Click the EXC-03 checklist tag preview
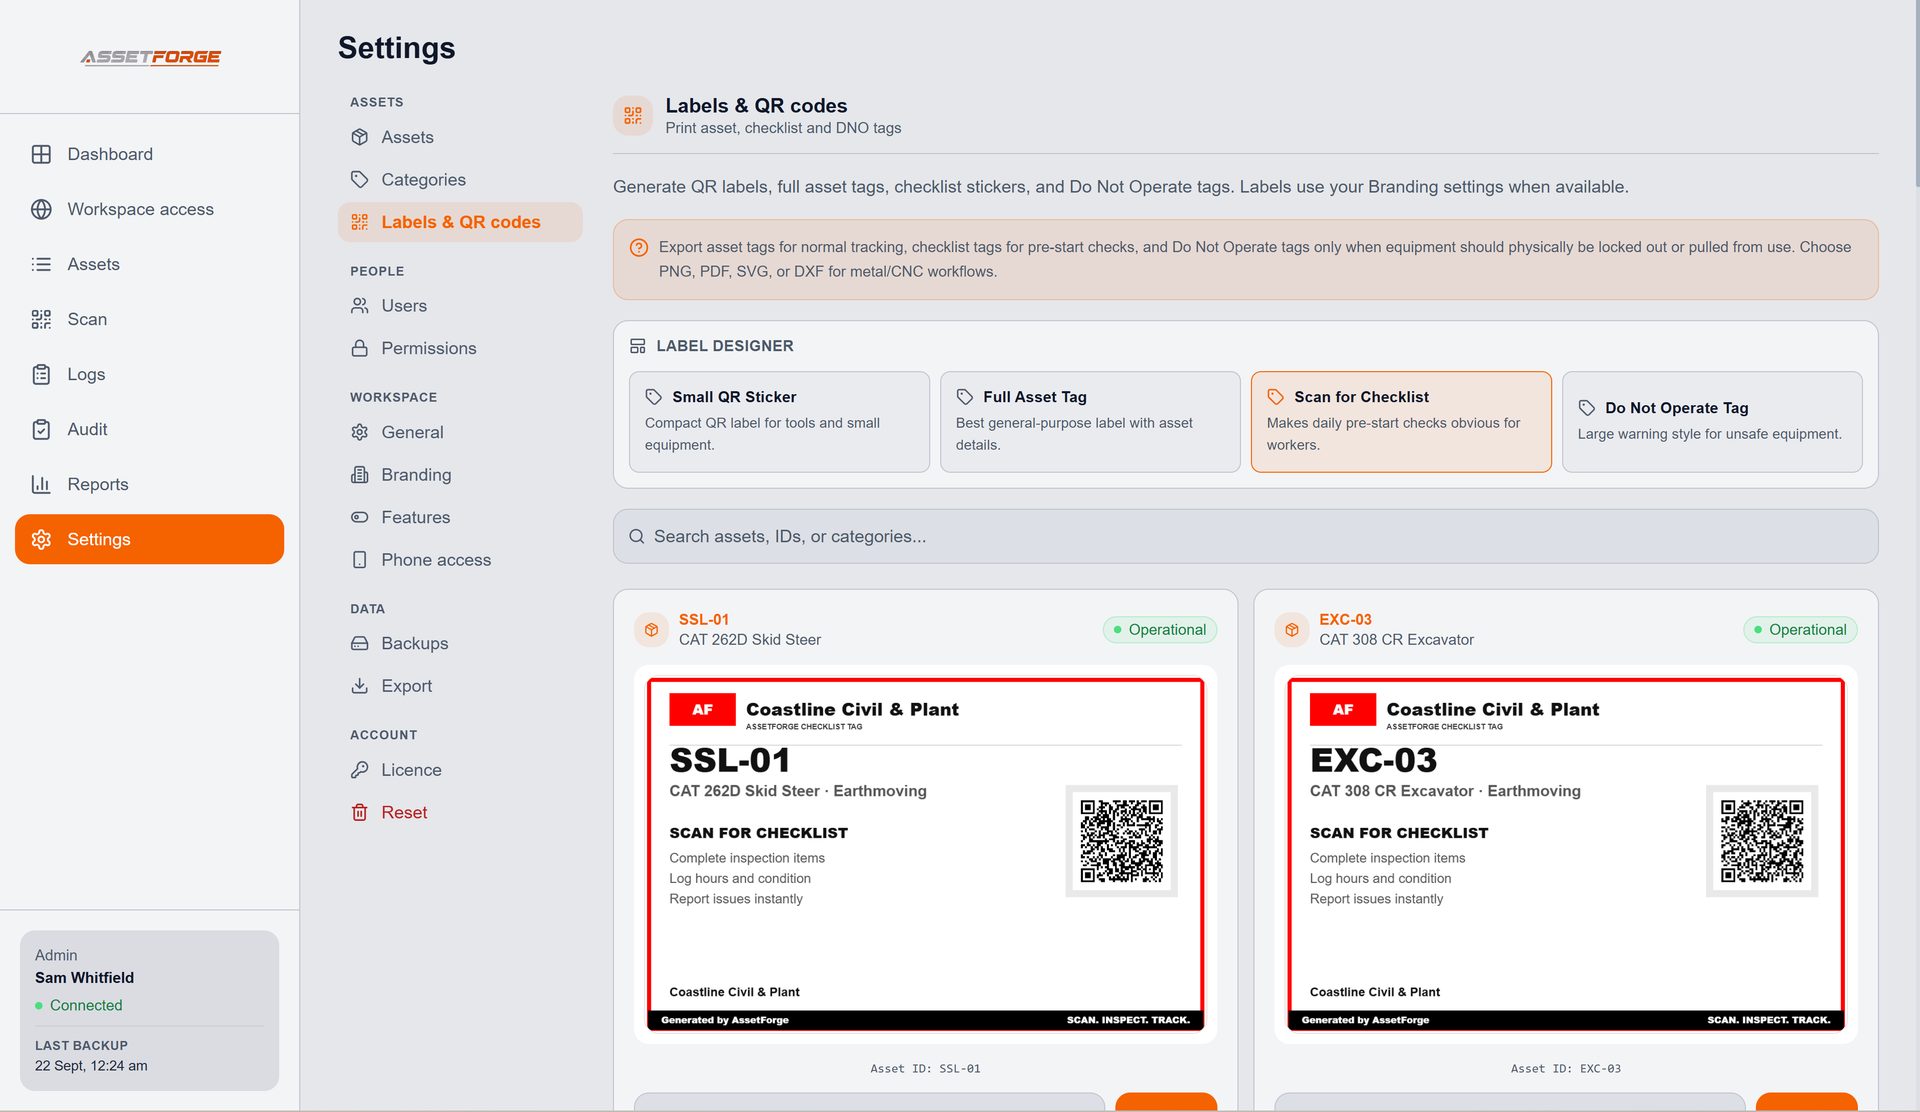Screen dimensions: 1920x1112 coord(1566,855)
